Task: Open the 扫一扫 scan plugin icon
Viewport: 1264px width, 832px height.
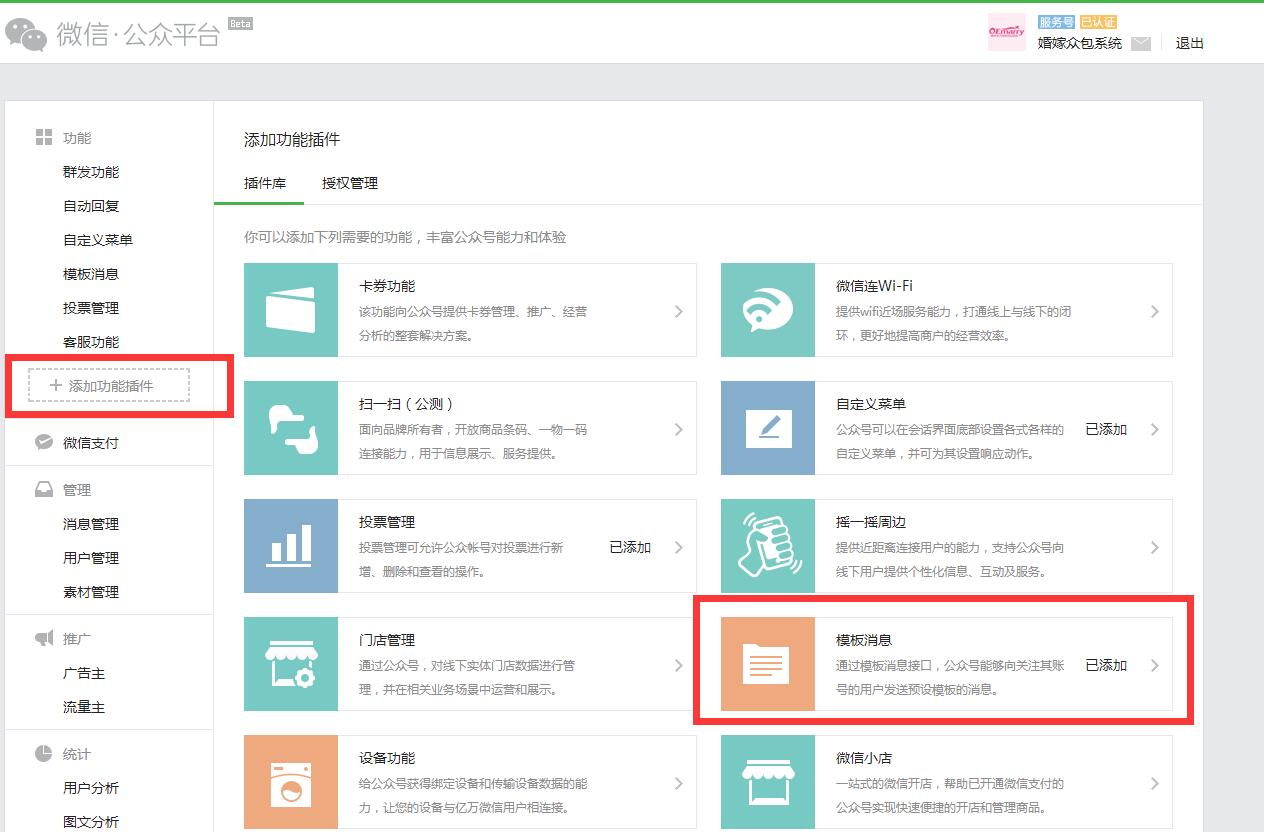Action: click(290, 429)
